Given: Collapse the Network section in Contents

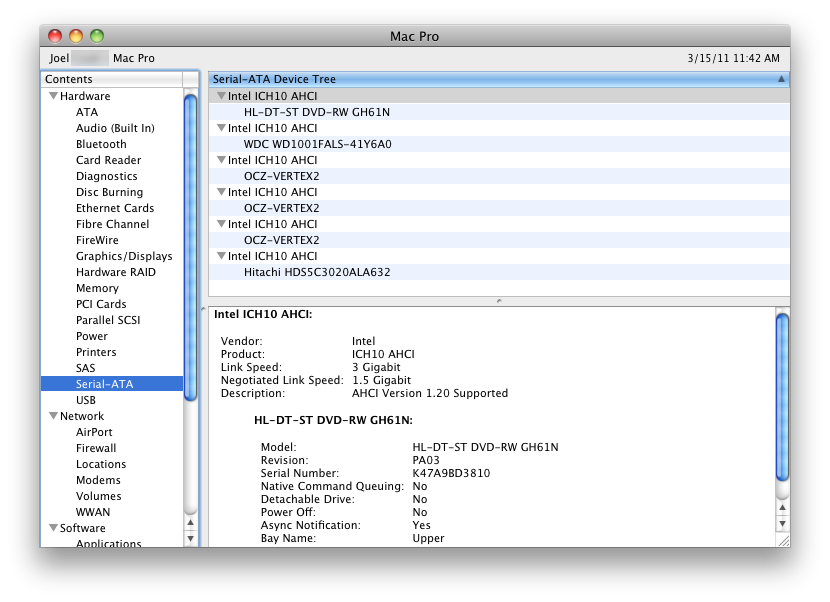Looking at the screenshot, I should (x=53, y=416).
